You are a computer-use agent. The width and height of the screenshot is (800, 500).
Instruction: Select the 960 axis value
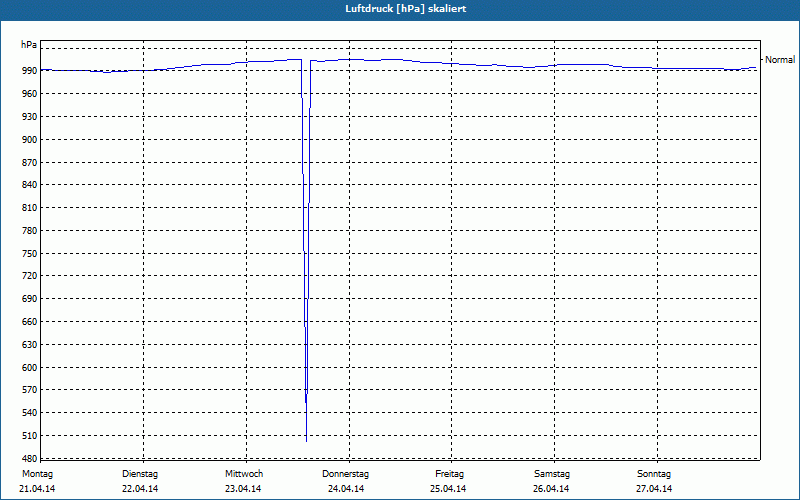[x=29, y=94]
